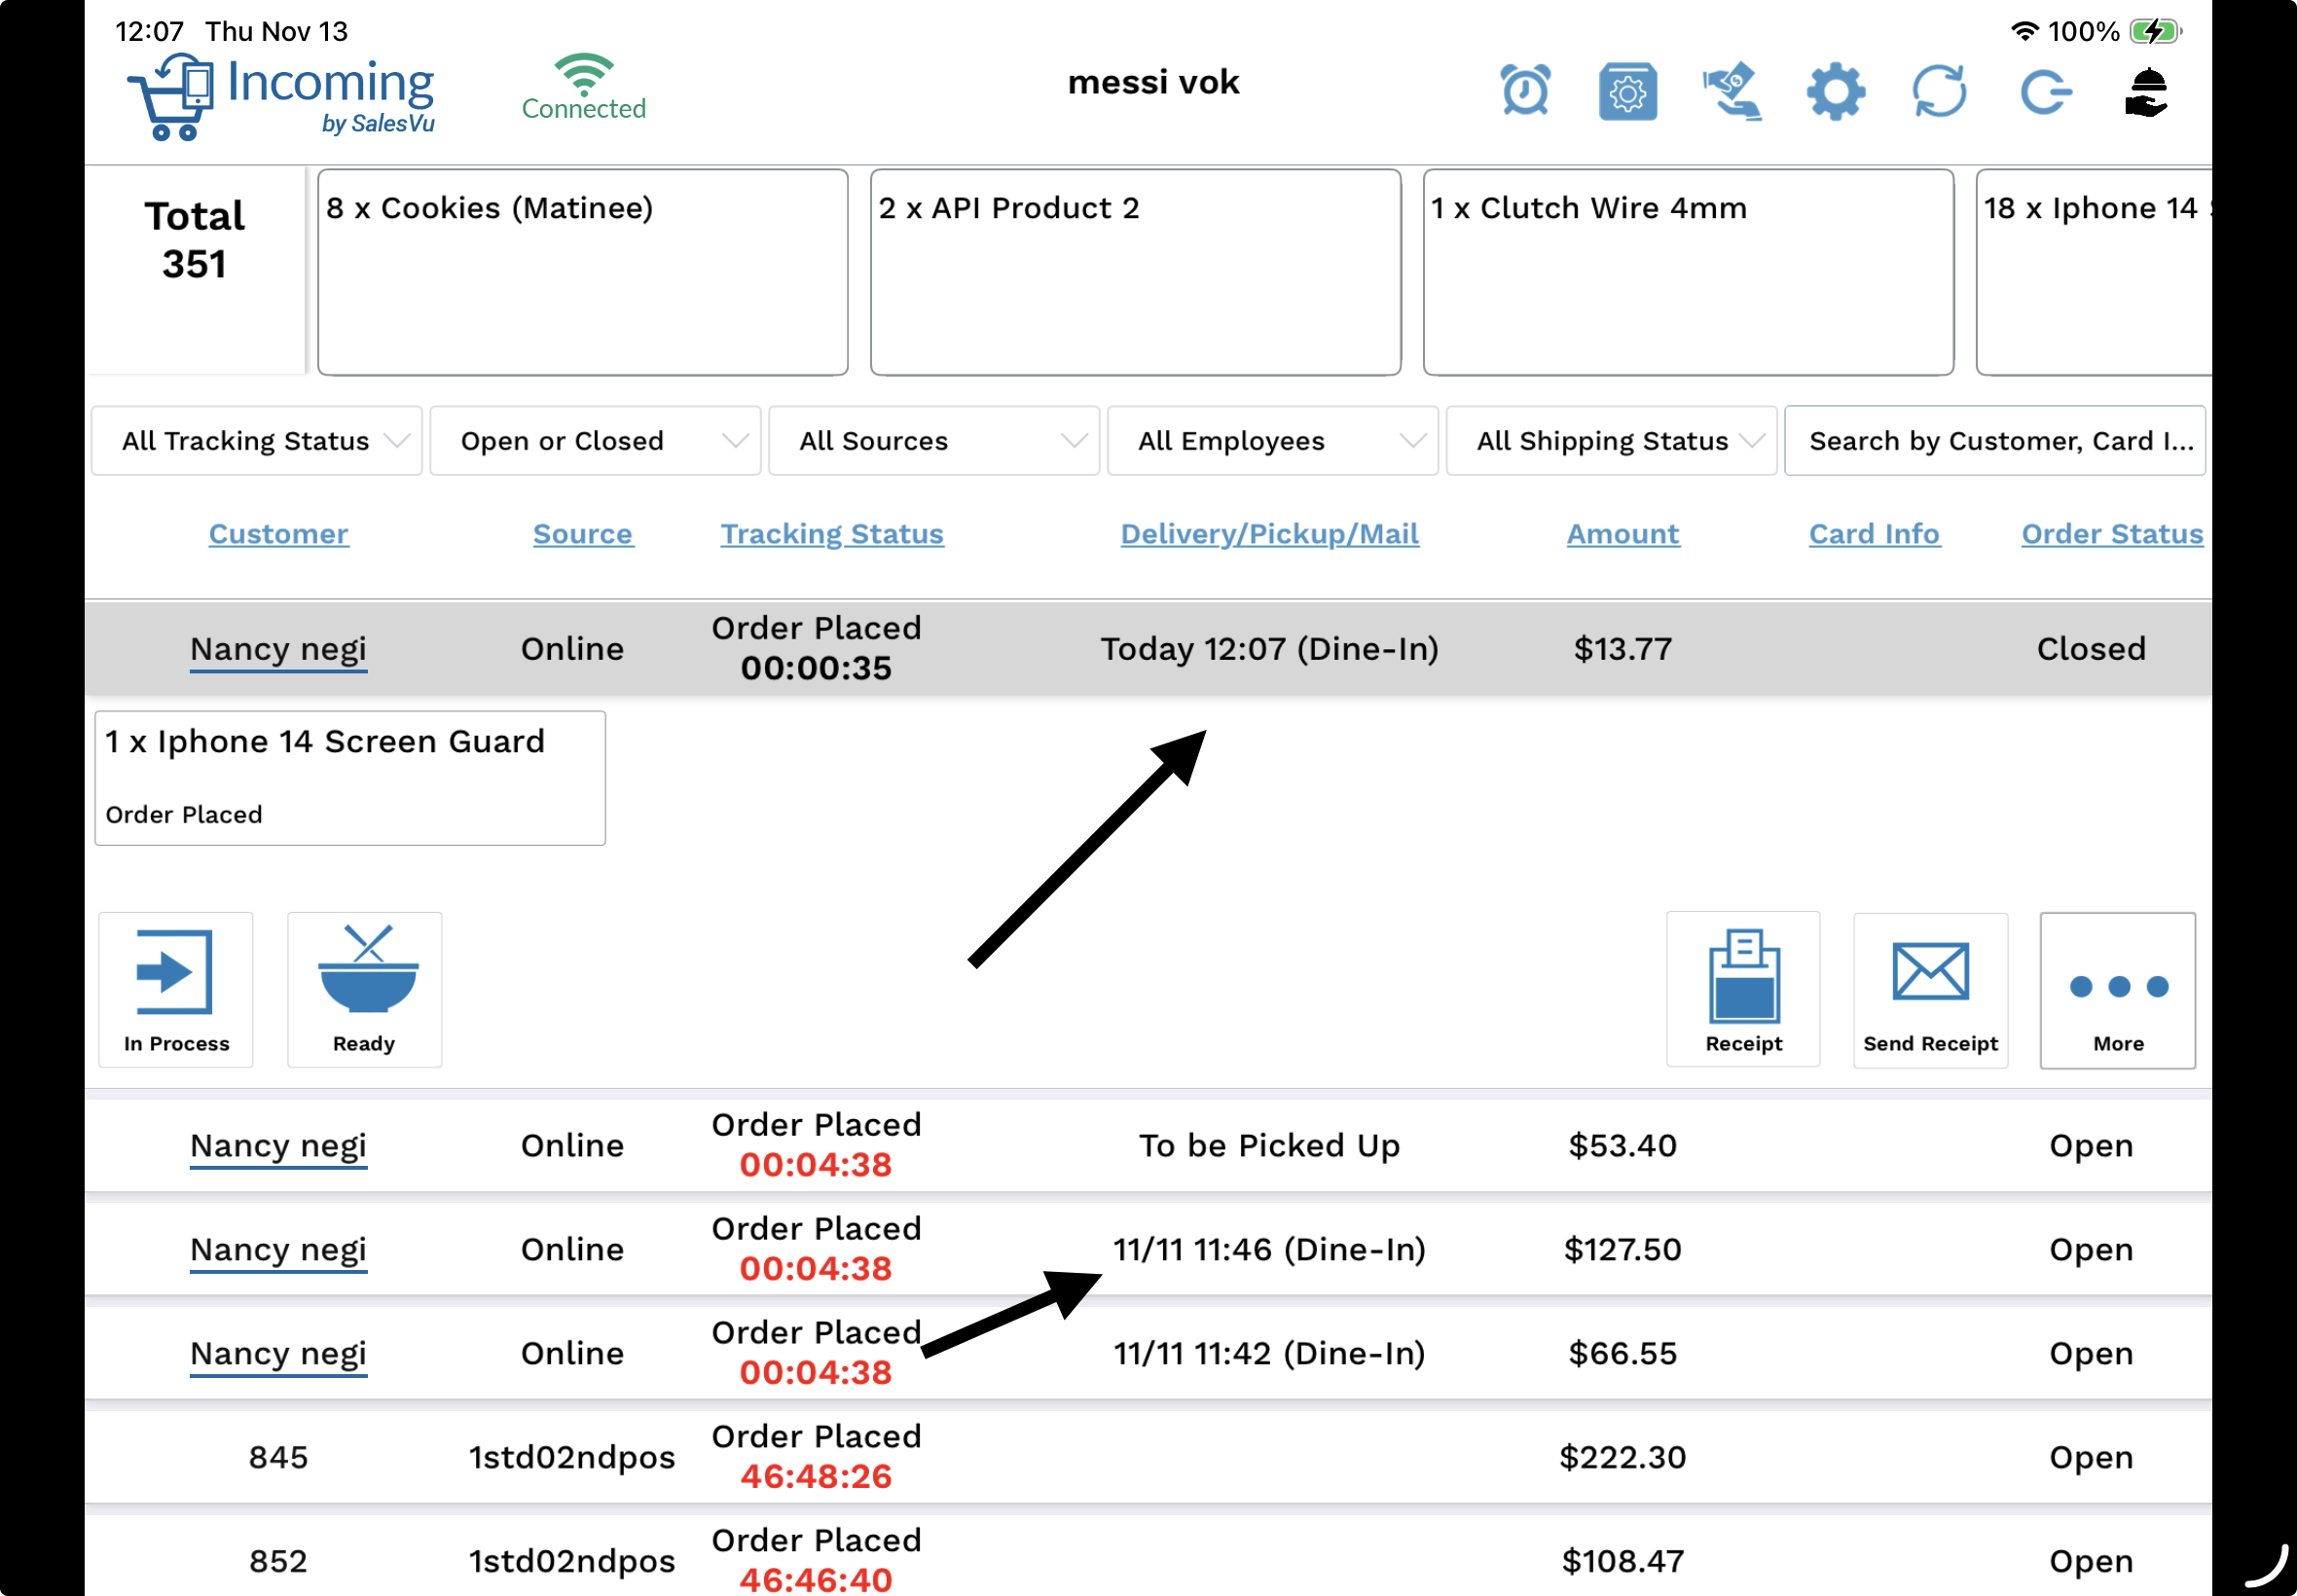Open the Open or Closed filter dropdown
Screen dimensions: 2297x1596
595,441
